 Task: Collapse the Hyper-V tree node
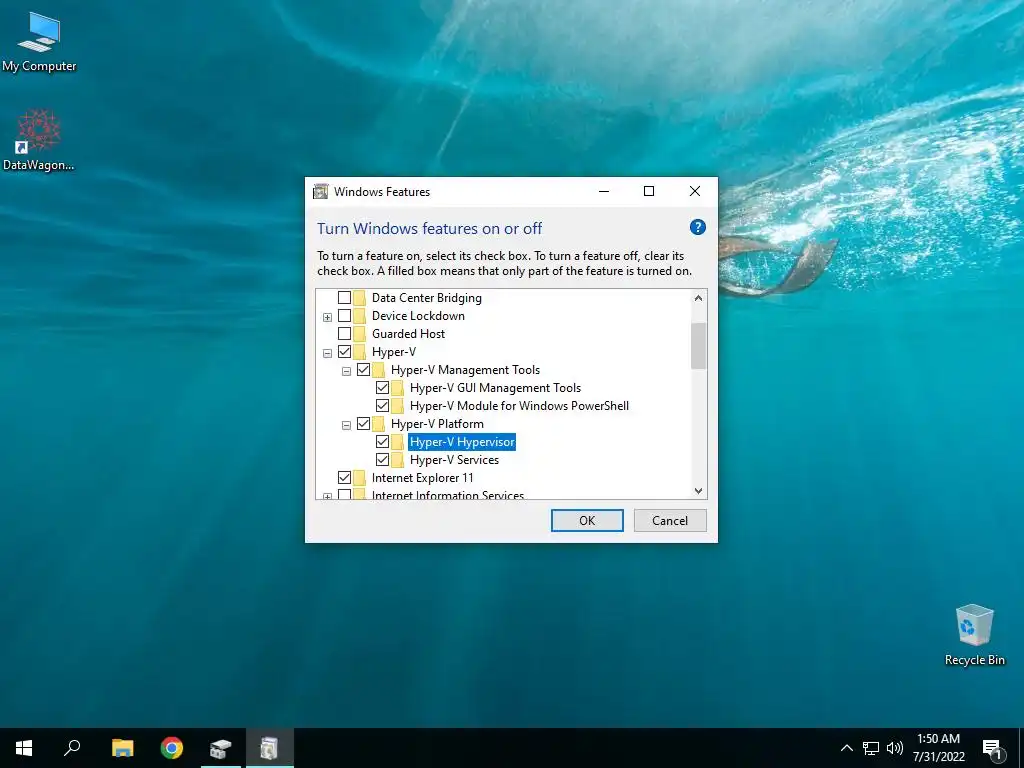[x=327, y=353]
